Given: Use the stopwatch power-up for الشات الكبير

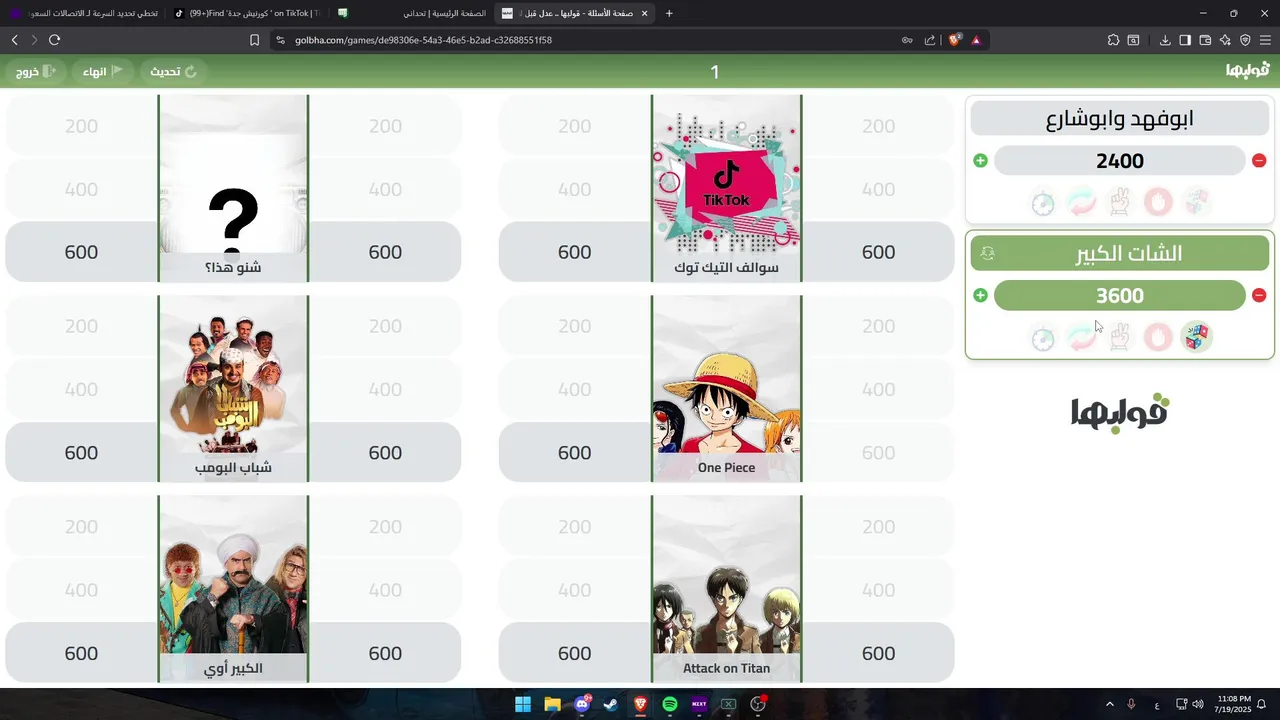Looking at the screenshot, I should [1043, 338].
